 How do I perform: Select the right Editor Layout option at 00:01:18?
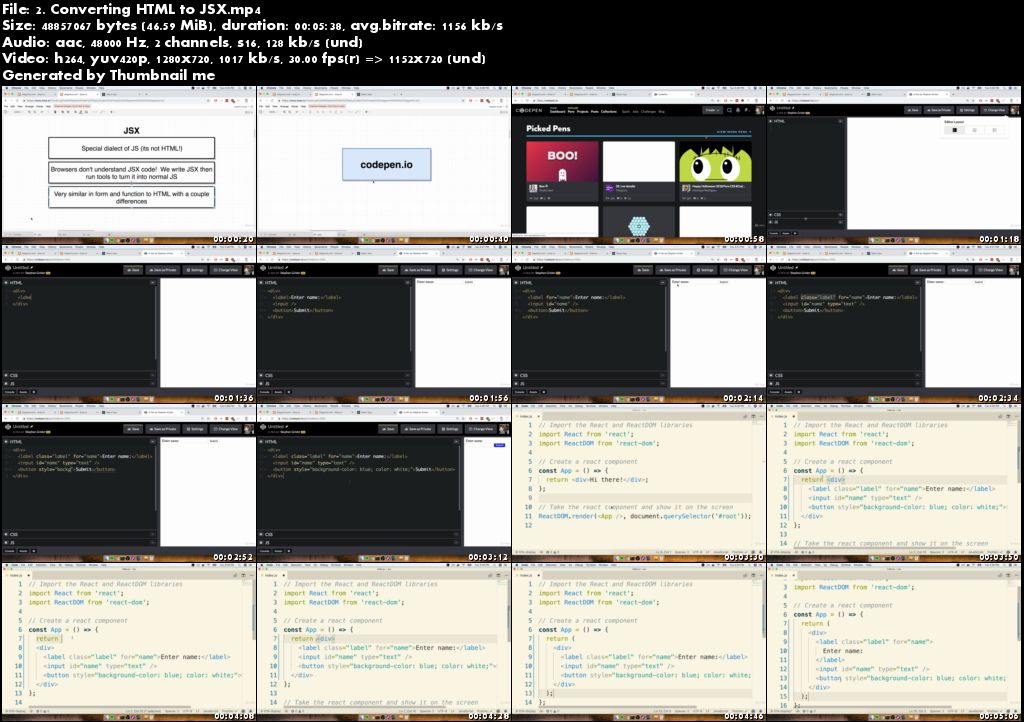tap(994, 130)
